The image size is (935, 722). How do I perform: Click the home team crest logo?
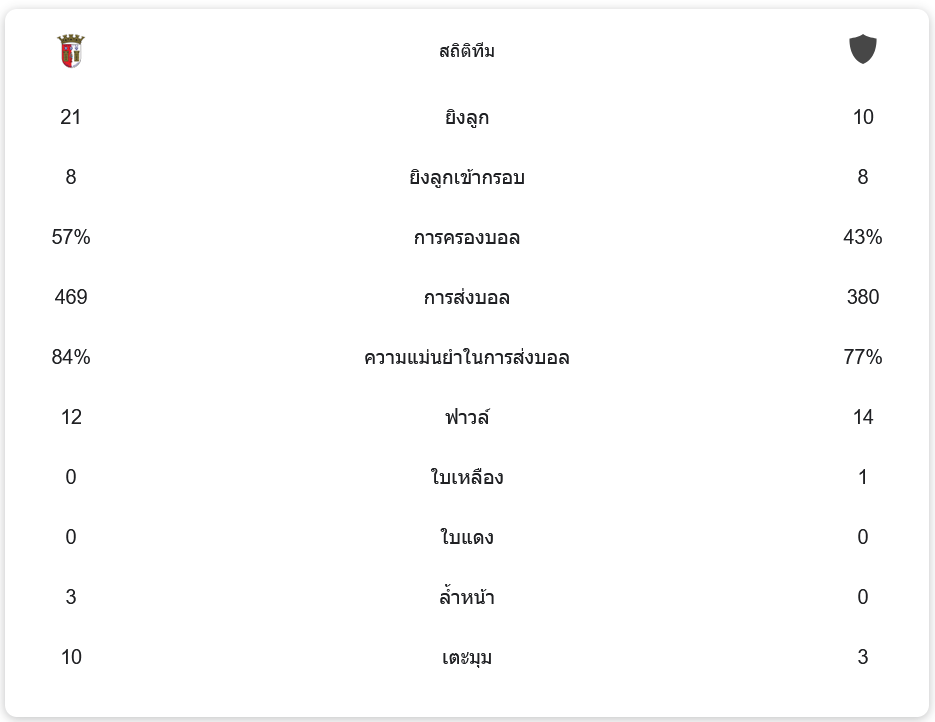coord(70,50)
